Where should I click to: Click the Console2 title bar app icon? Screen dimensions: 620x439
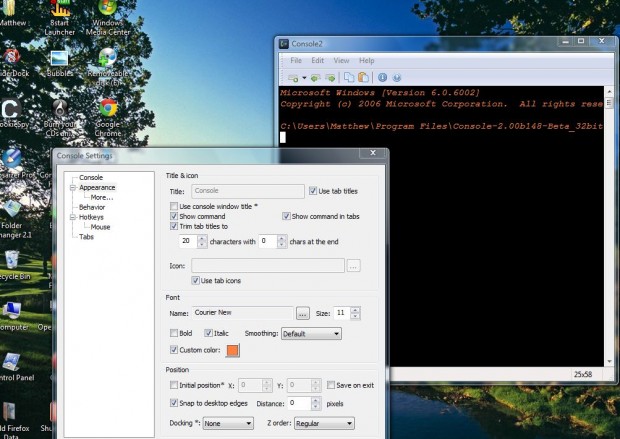(284, 44)
